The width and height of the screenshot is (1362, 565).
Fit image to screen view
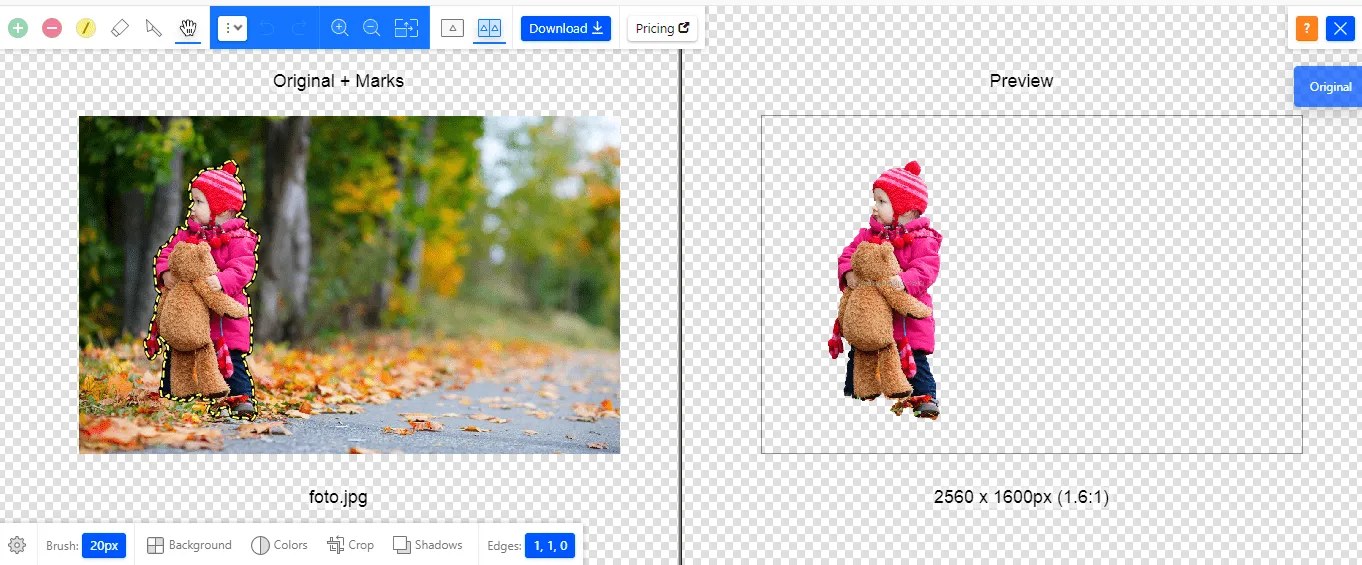(x=406, y=28)
